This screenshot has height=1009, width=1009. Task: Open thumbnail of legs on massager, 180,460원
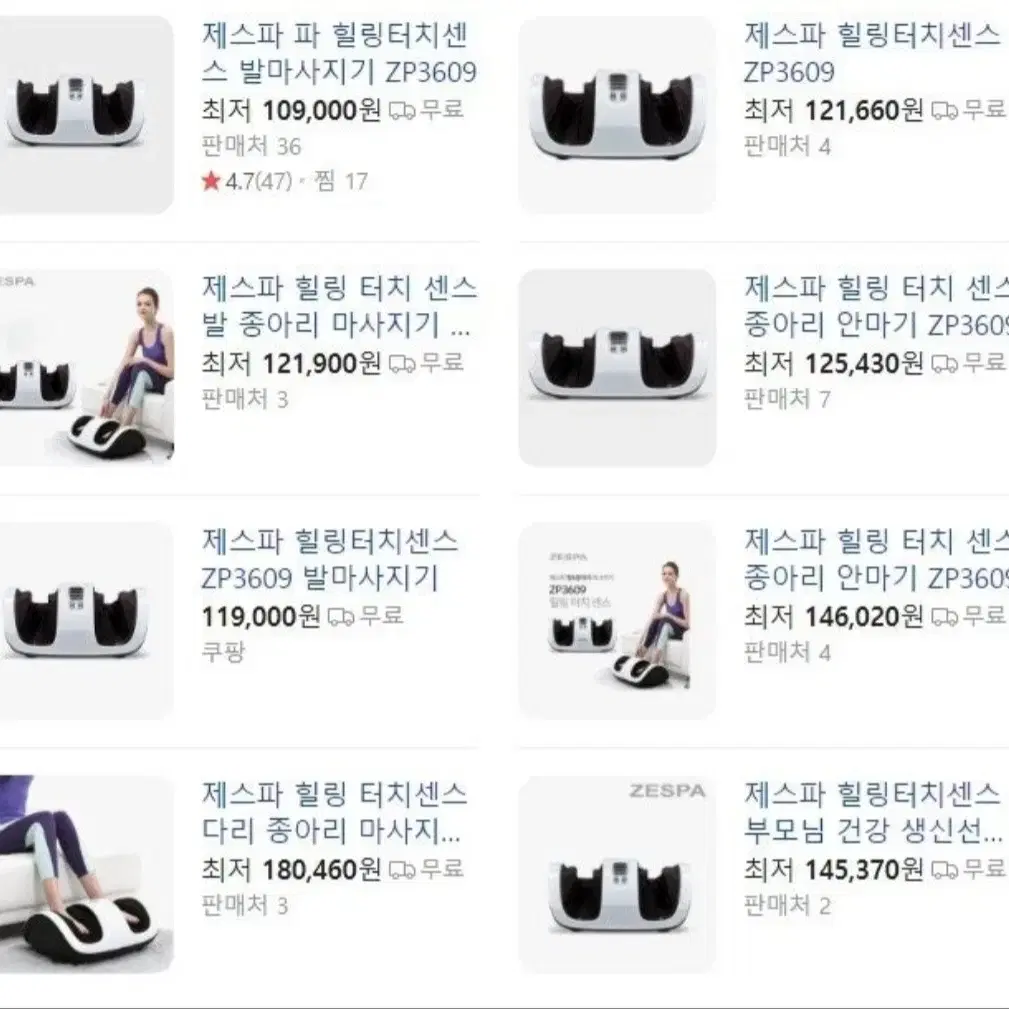(x=86, y=875)
